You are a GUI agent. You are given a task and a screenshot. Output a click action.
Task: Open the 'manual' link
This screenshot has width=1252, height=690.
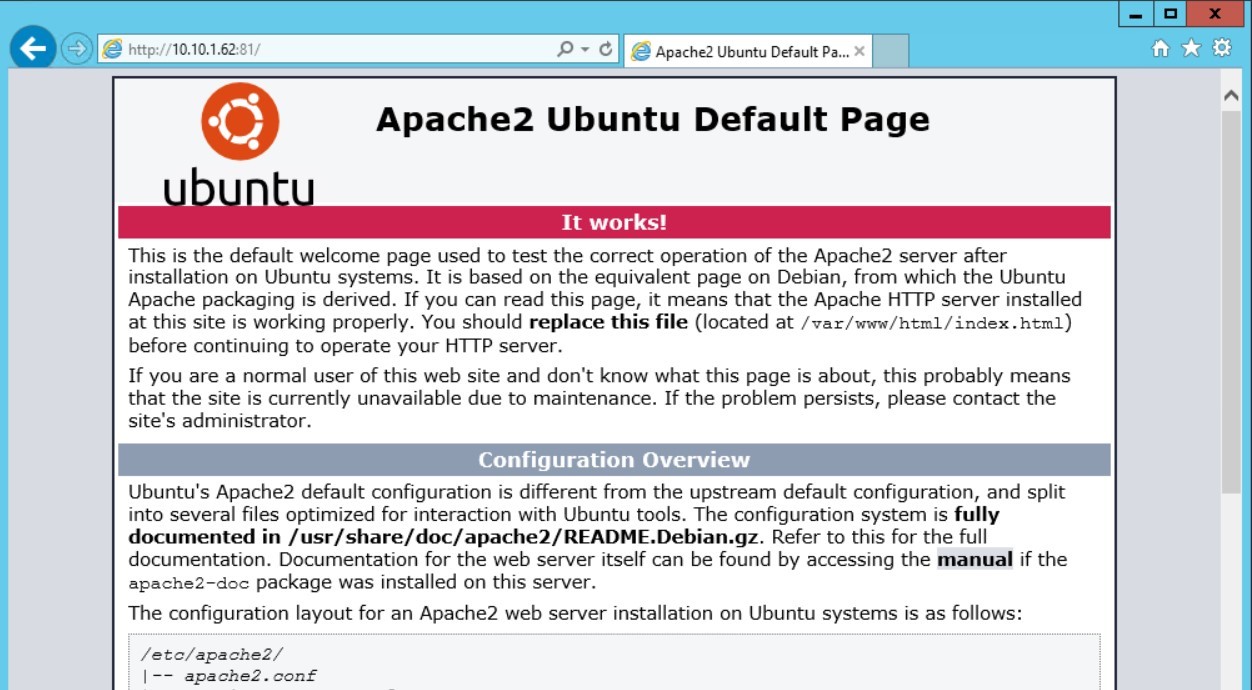tap(975, 560)
